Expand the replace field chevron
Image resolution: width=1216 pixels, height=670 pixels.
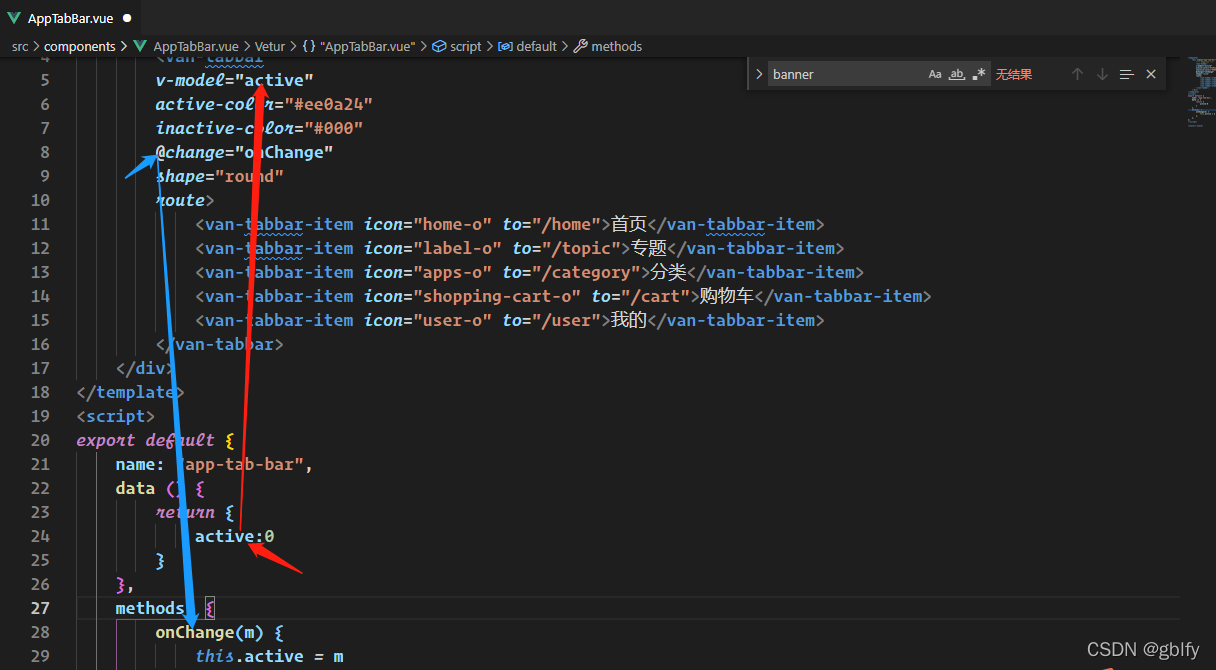point(759,74)
